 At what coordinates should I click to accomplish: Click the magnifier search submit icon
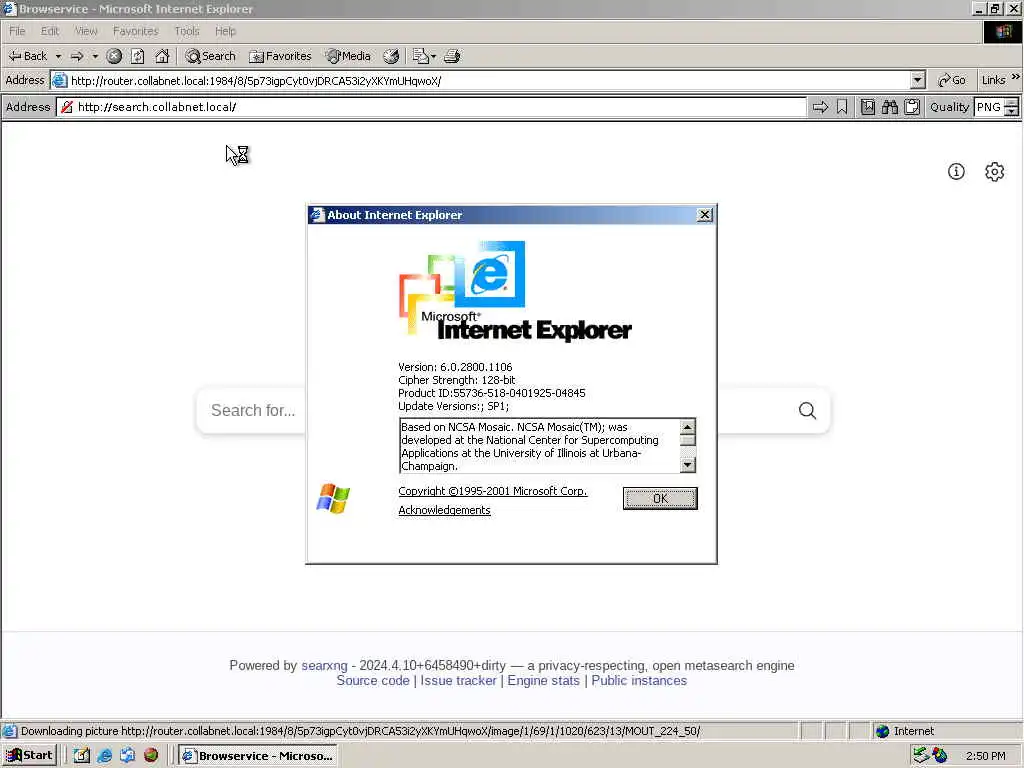(808, 411)
